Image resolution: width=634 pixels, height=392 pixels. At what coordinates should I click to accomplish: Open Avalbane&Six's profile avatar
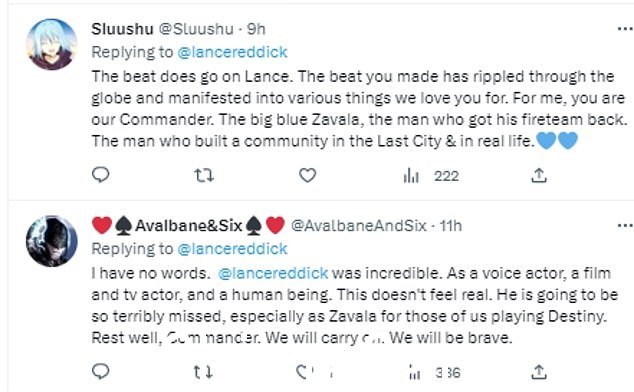click(x=52, y=241)
